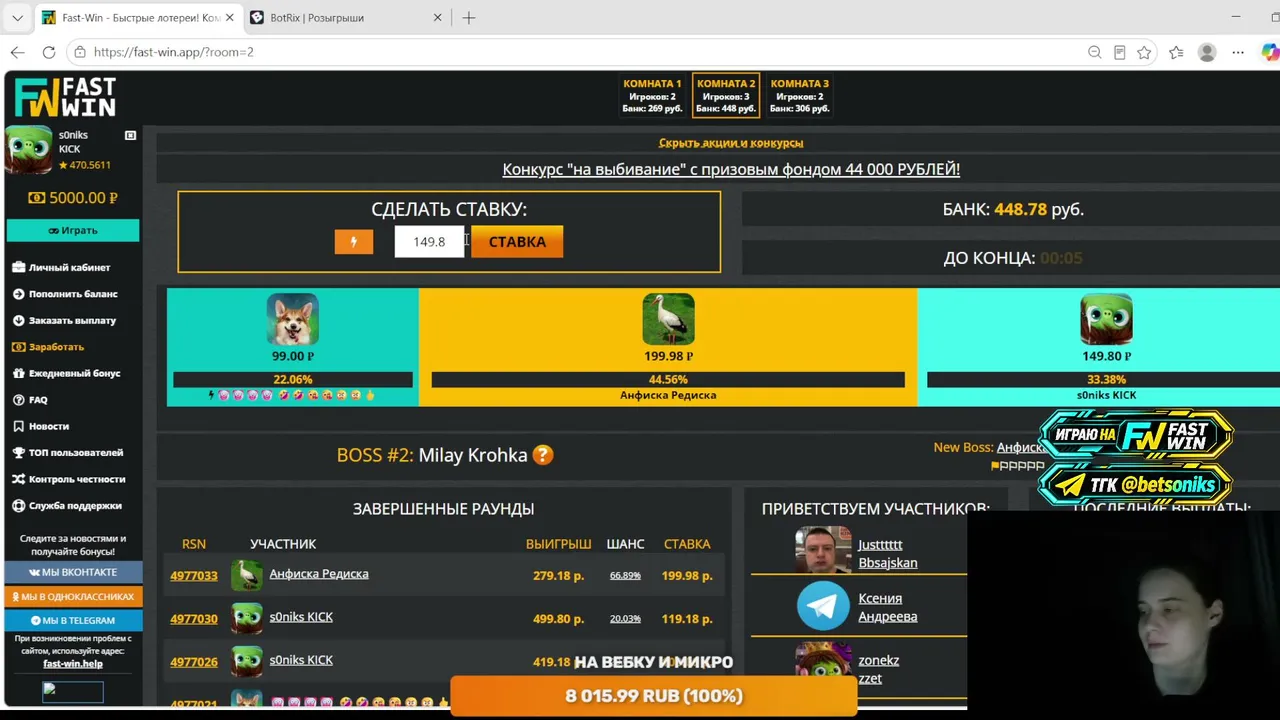
Task: Click the briefcase icon for Личный кабинет
Action: [x=19, y=268]
